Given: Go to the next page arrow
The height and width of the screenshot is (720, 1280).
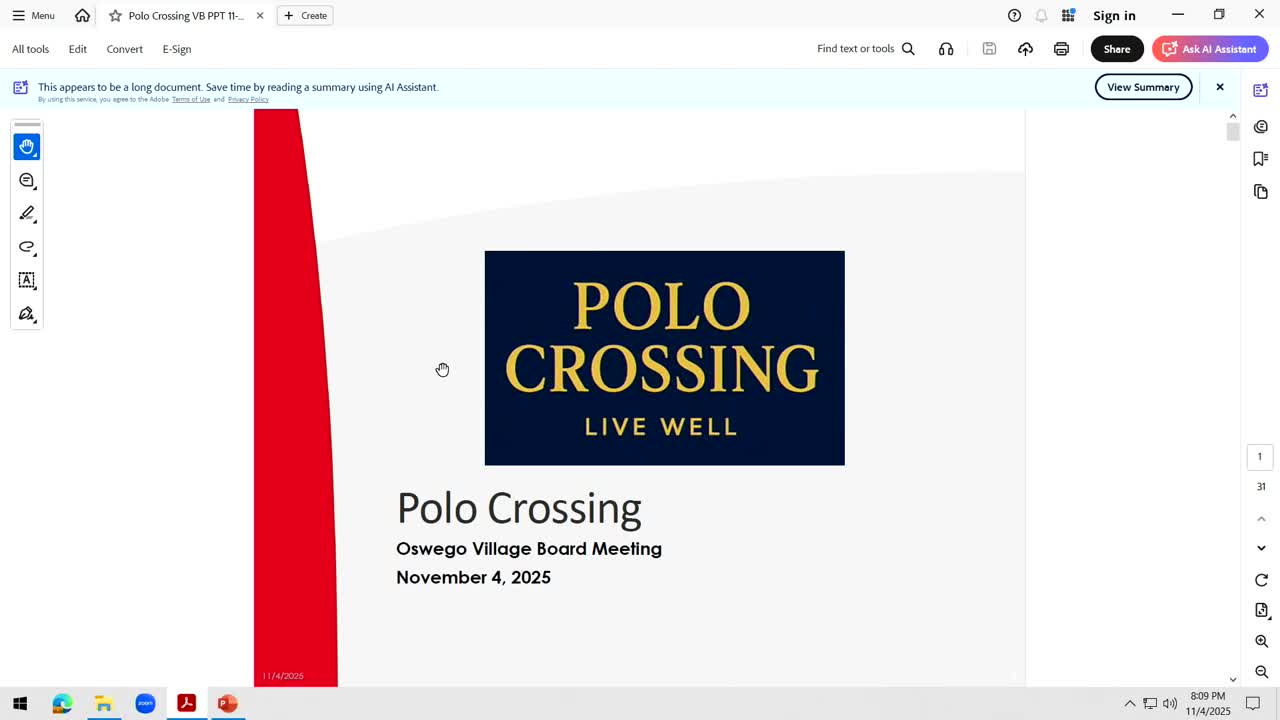Looking at the screenshot, I should [x=1261, y=548].
